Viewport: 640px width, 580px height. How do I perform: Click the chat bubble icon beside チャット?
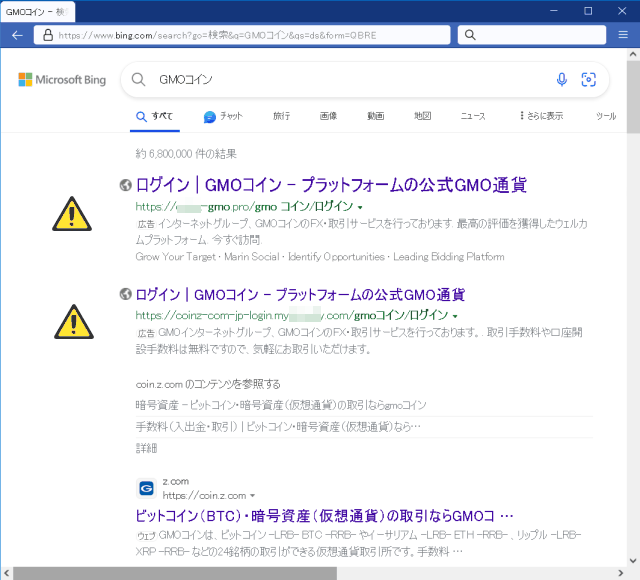[x=210, y=117]
